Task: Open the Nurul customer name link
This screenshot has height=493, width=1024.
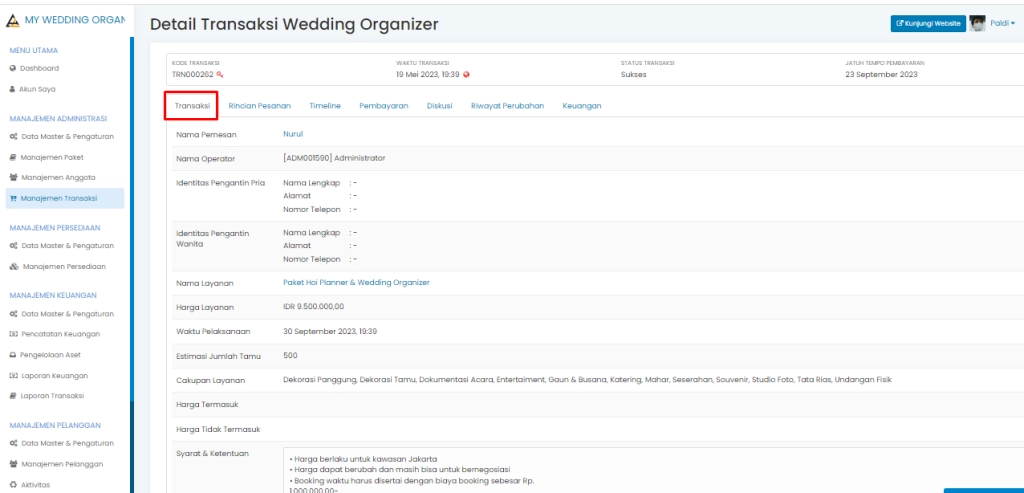Action: [293, 133]
